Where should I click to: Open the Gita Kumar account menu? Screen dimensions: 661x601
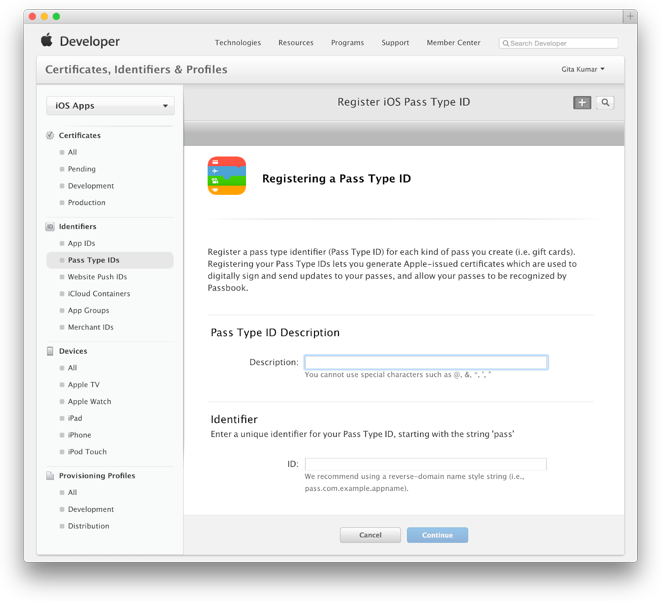(x=583, y=69)
